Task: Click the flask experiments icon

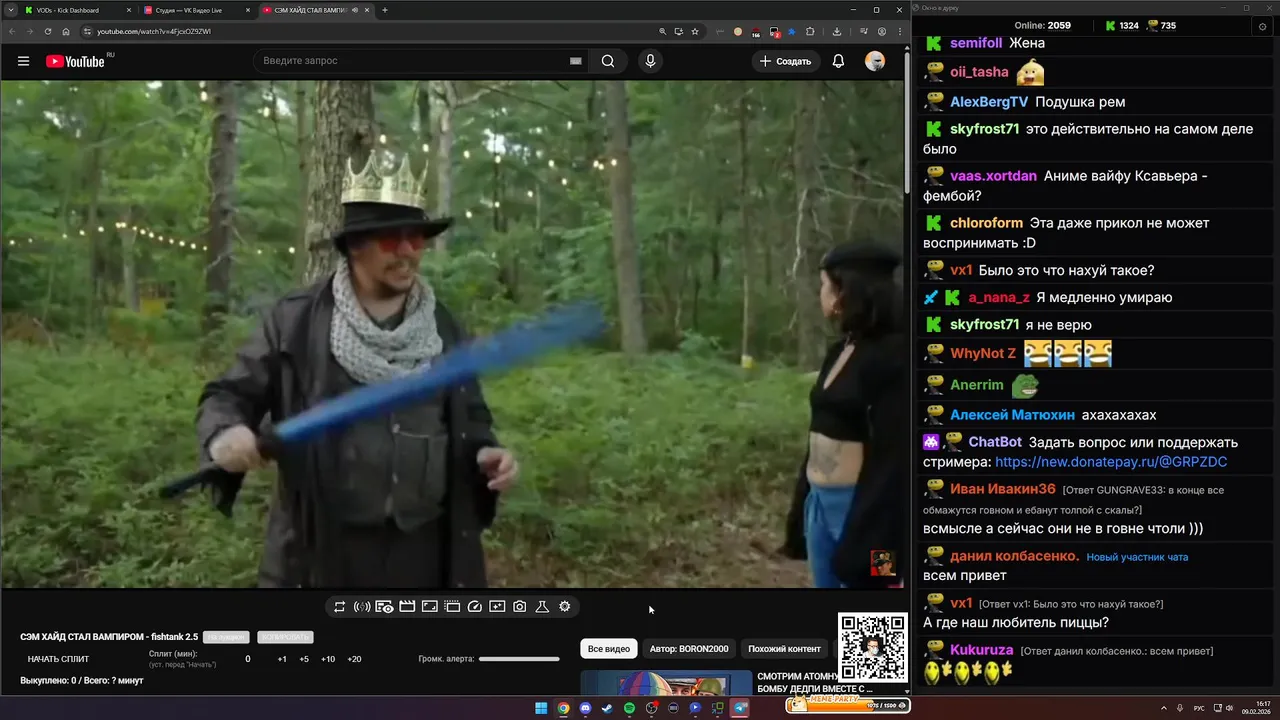Action: coord(542,606)
